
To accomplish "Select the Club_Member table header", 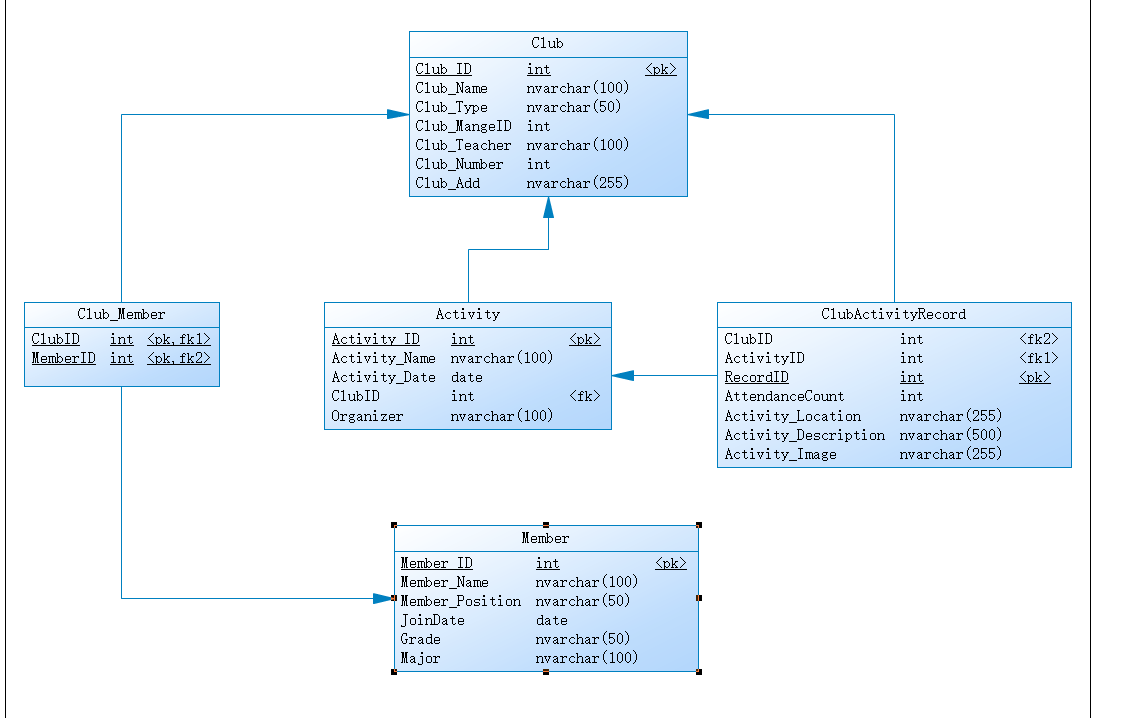I will click(x=121, y=314).
